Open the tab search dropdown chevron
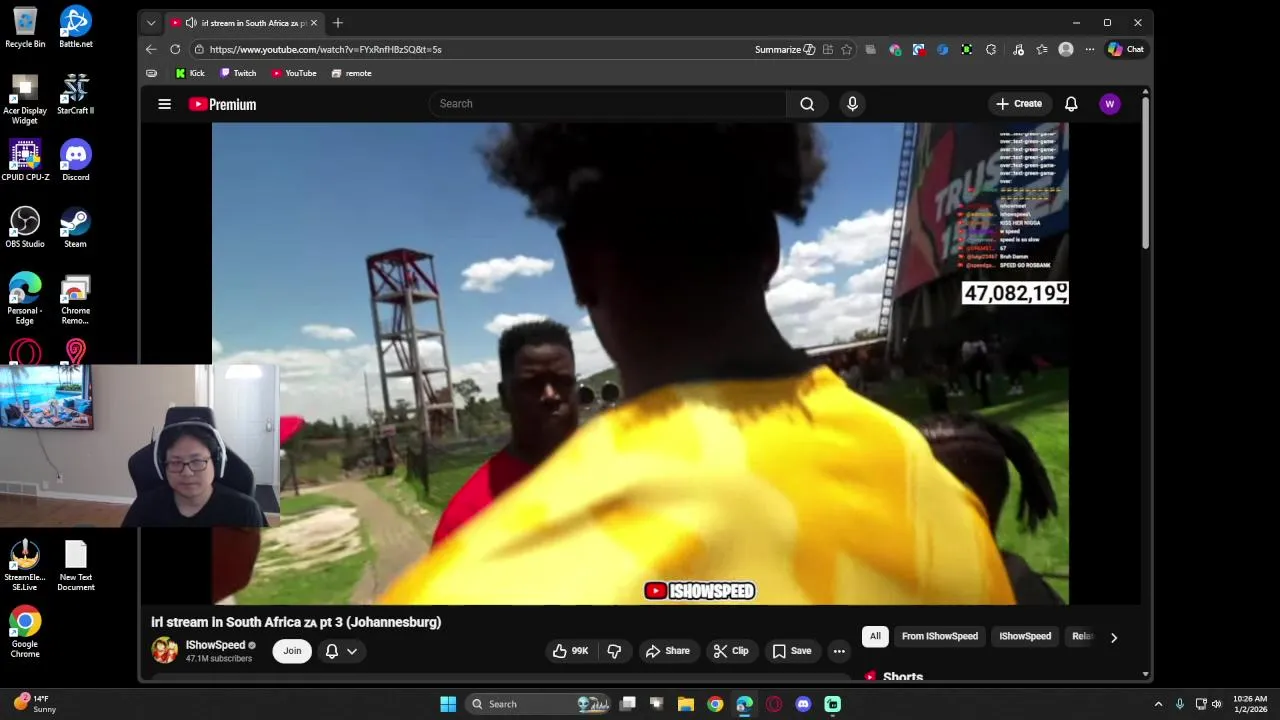 (151, 23)
